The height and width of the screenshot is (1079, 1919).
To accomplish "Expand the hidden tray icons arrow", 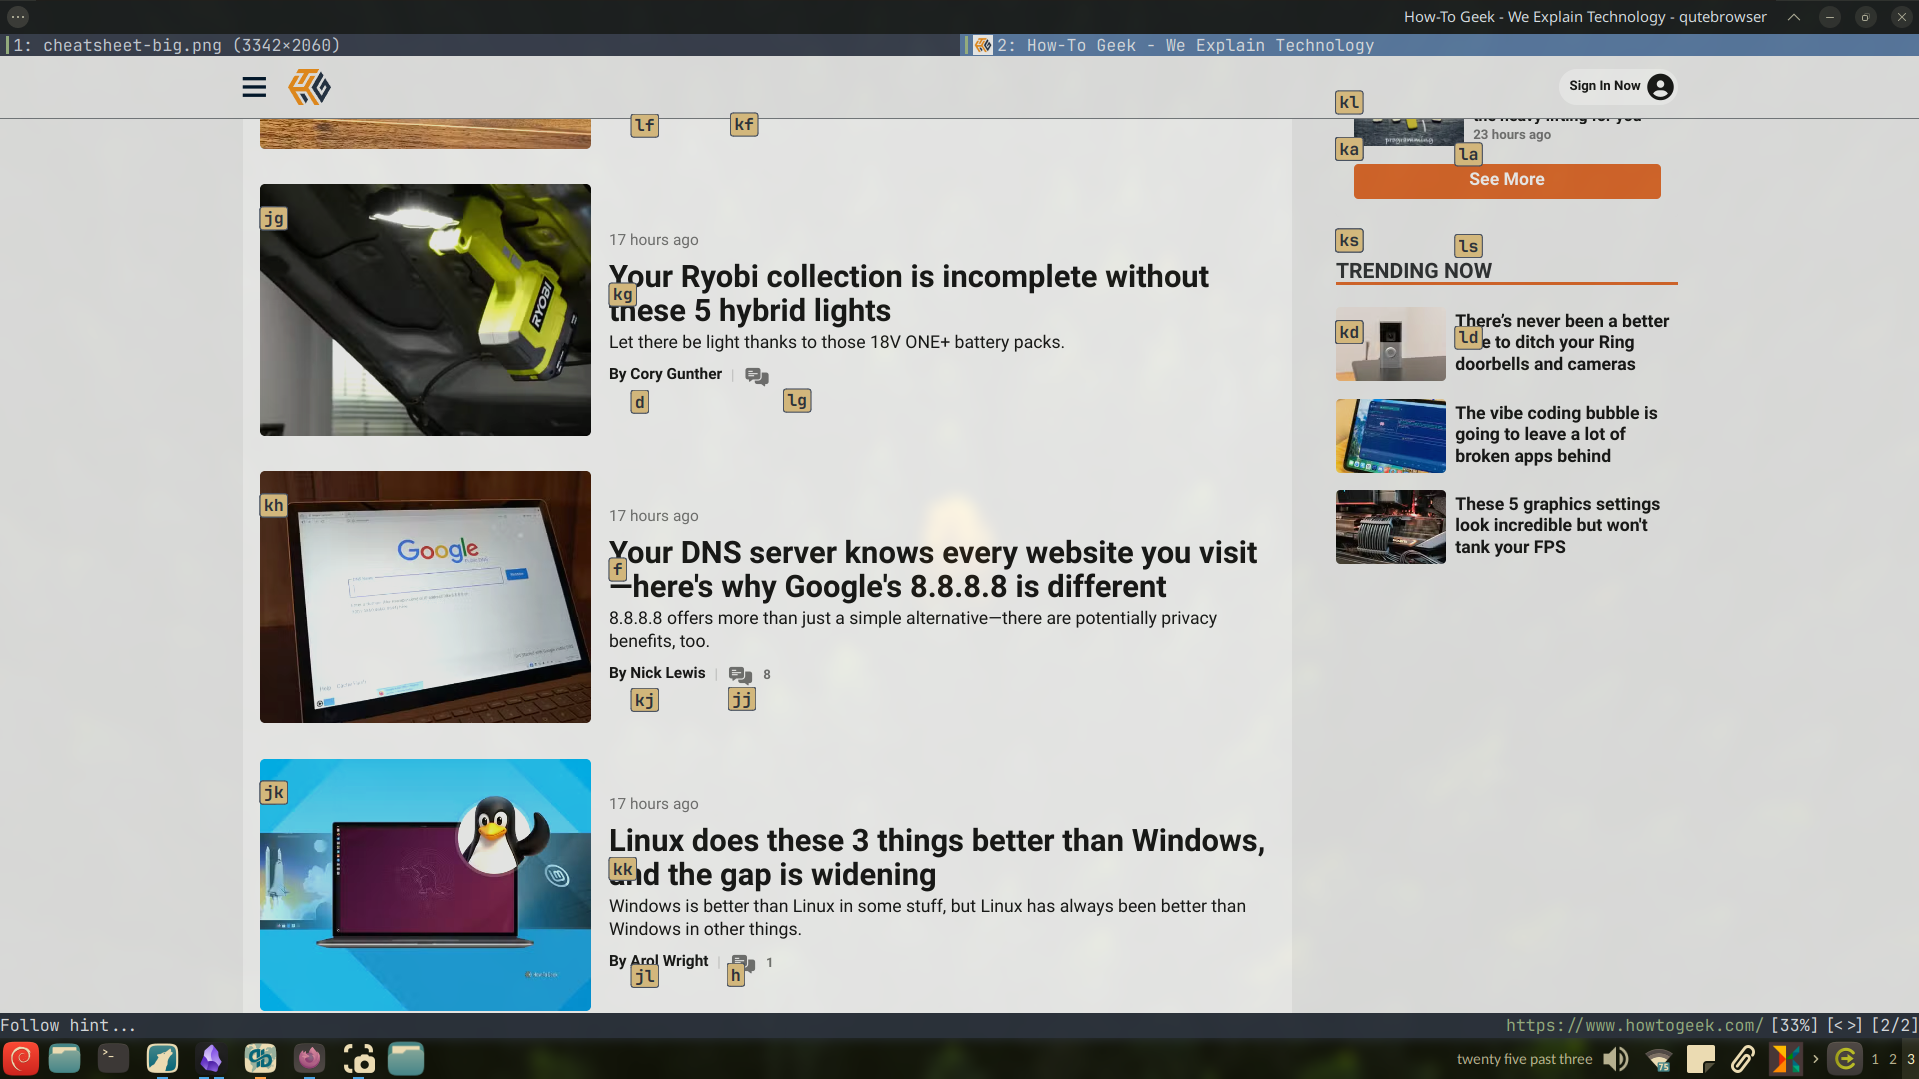I will (1815, 1059).
